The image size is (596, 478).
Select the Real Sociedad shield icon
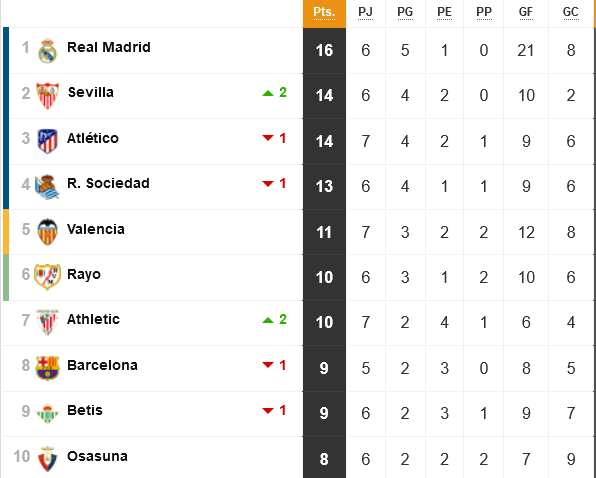47,187
